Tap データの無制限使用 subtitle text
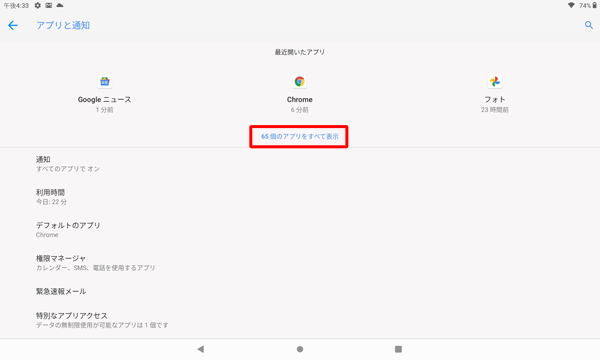Screen dimensions: 600x360 [102, 325]
